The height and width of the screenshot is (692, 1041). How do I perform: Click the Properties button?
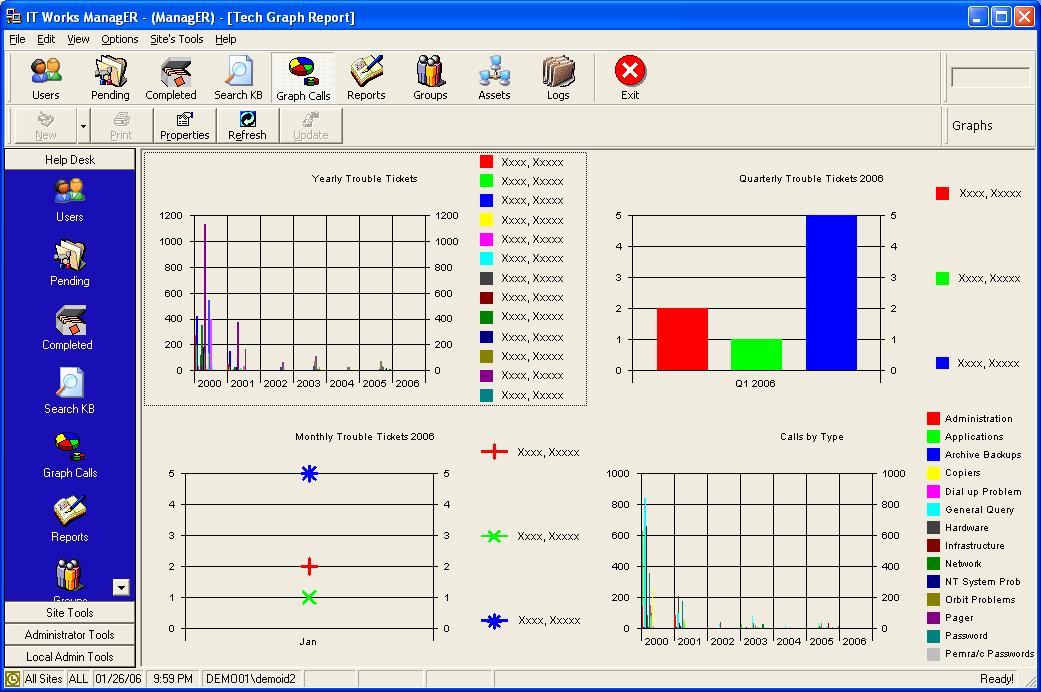(185, 126)
